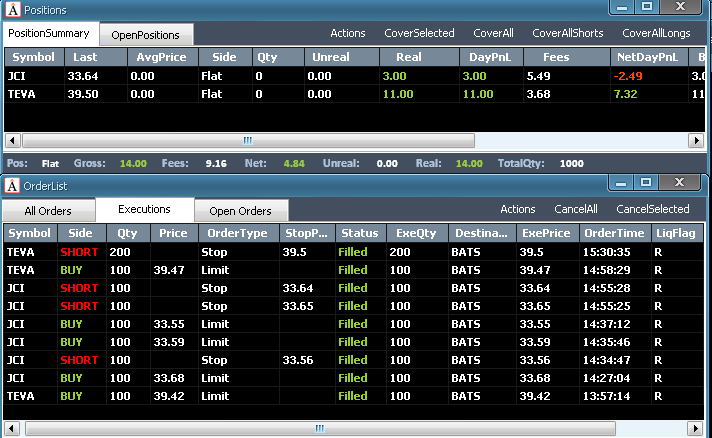Click the Real column header
Screen dimensions: 712x438
(x=419, y=57)
